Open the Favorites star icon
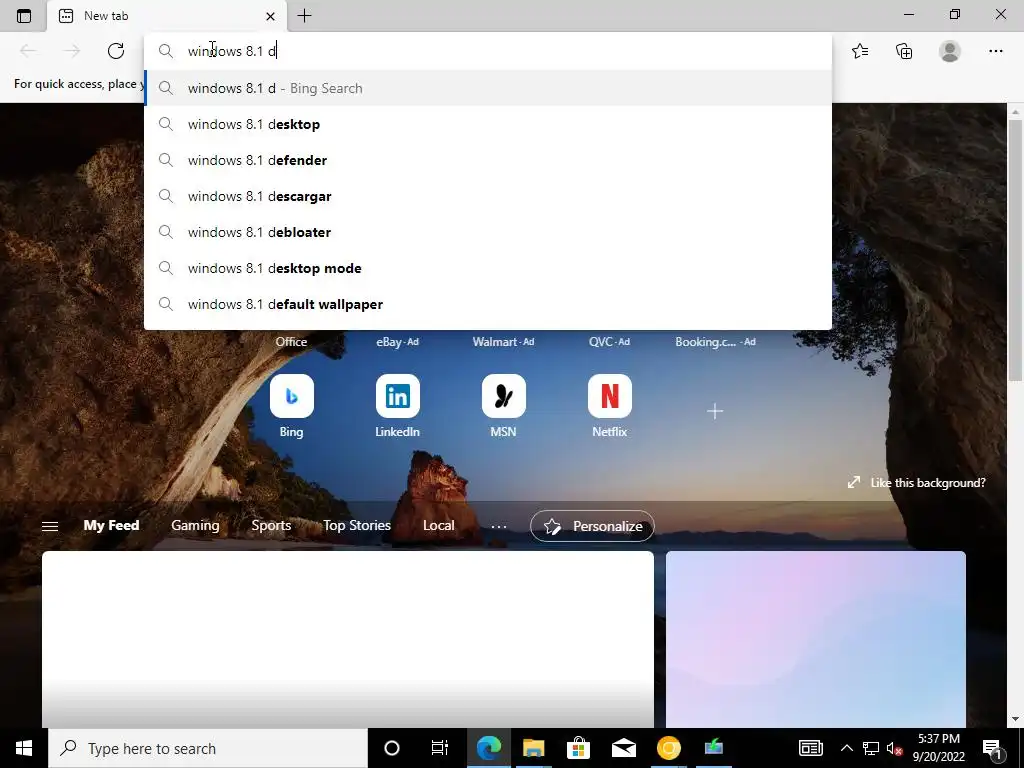 pos(860,51)
